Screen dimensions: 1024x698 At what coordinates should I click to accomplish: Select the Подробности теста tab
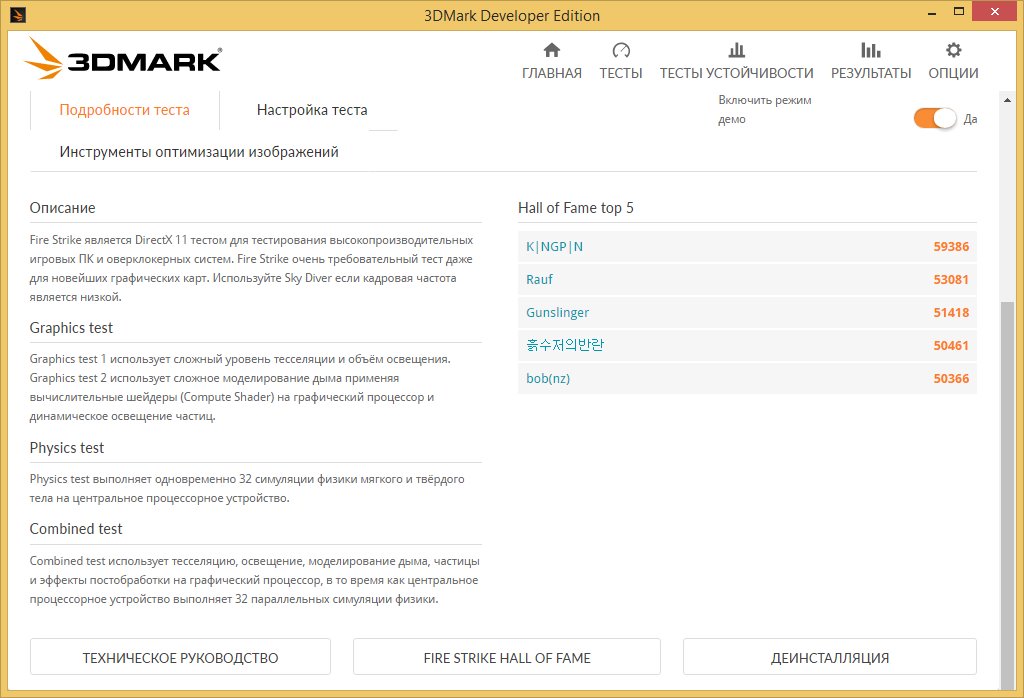tap(125, 110)
